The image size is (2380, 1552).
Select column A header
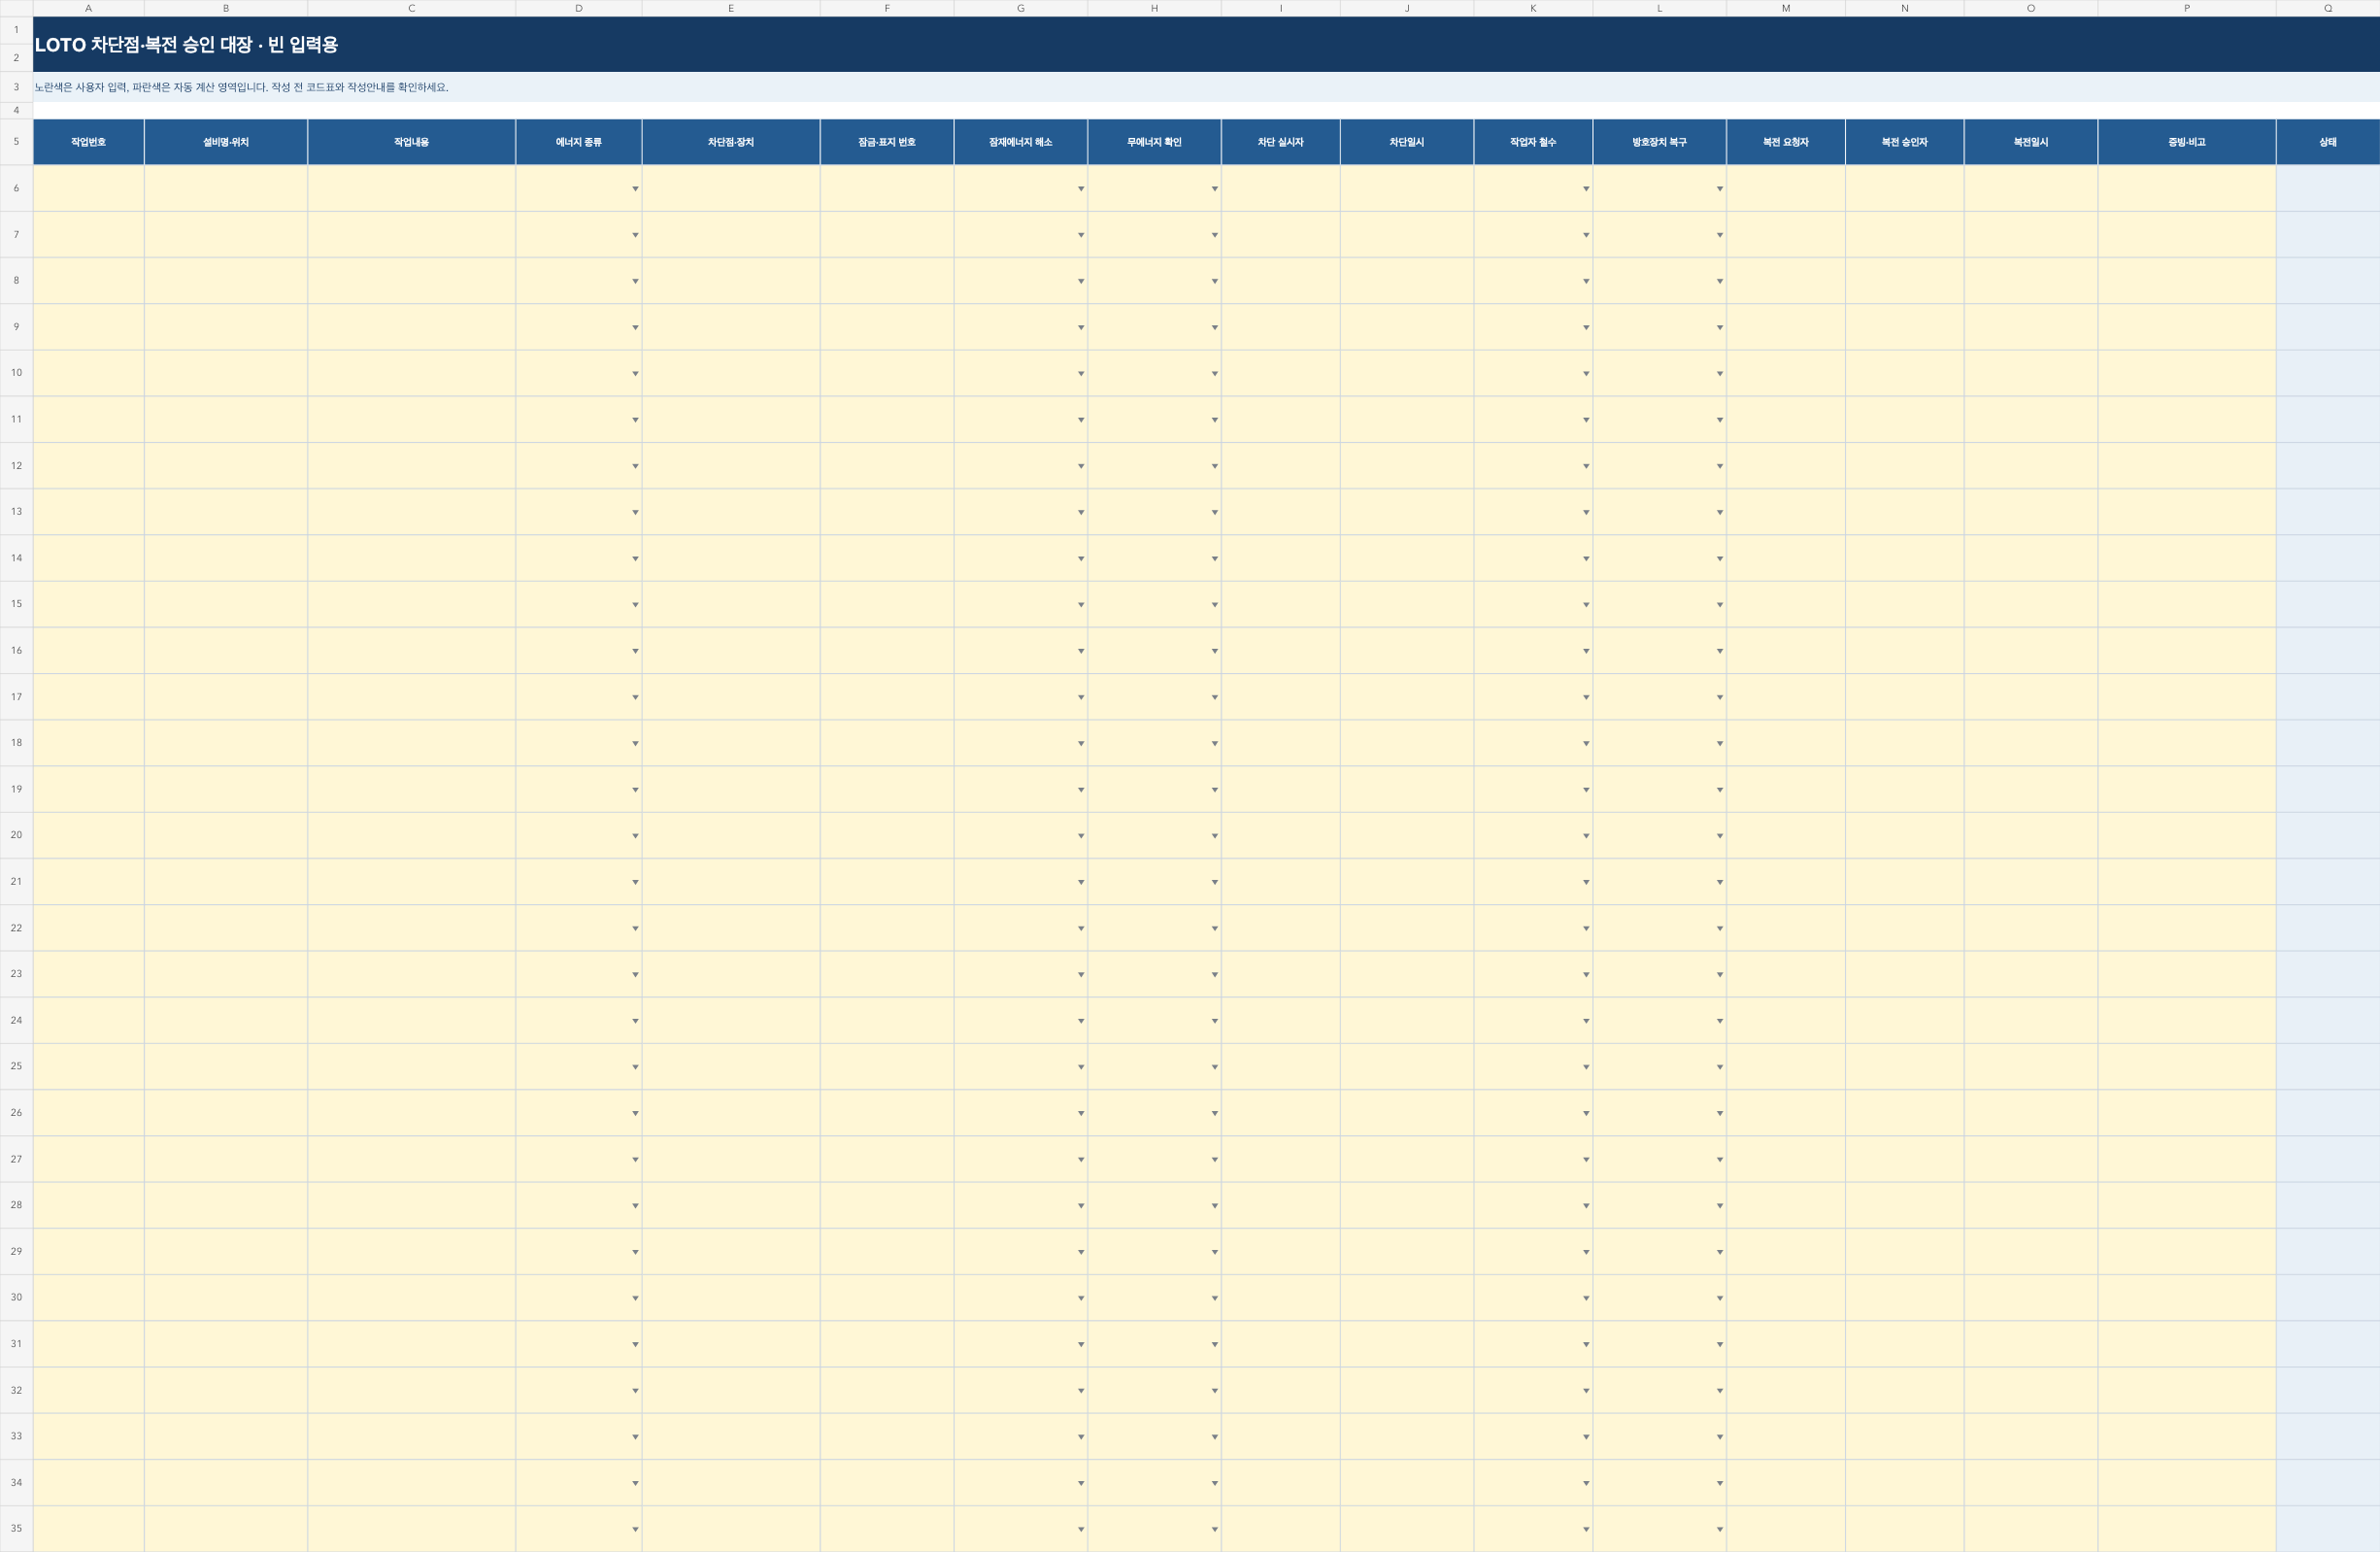(89, 8)
